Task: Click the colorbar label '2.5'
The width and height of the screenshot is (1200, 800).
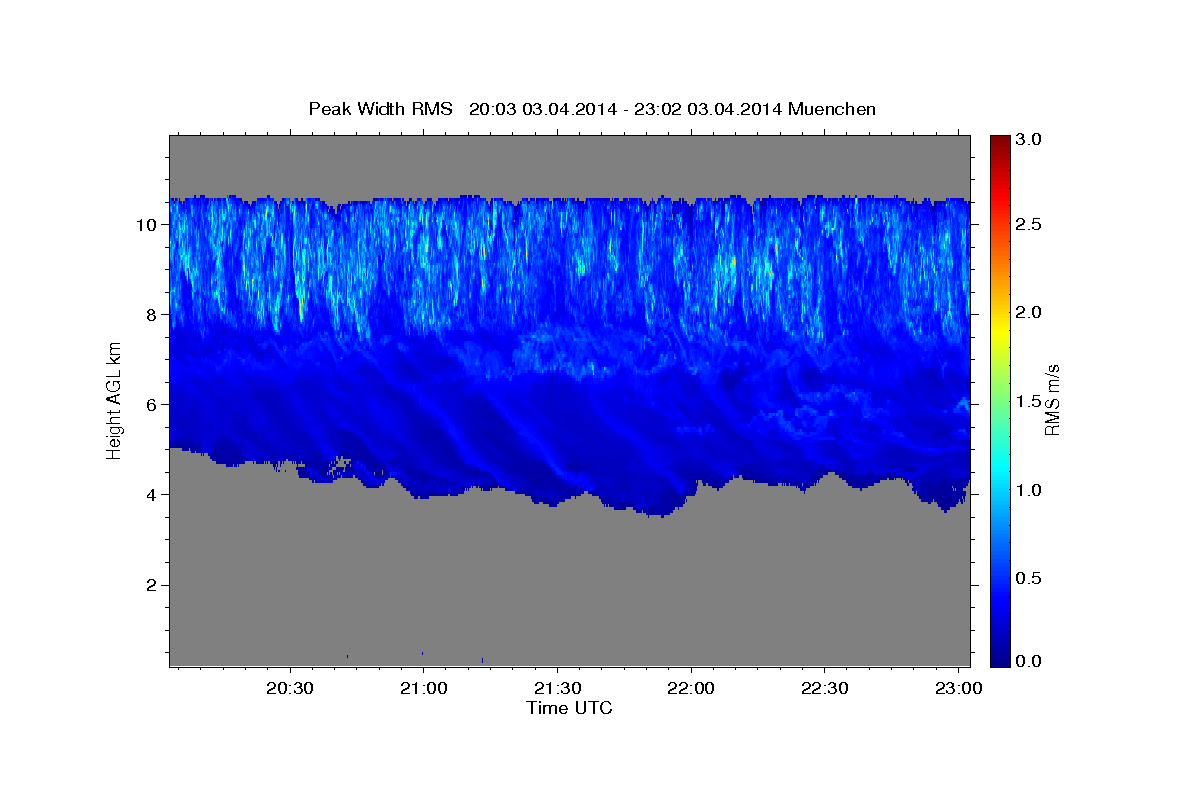Action: coord(1030,225)
